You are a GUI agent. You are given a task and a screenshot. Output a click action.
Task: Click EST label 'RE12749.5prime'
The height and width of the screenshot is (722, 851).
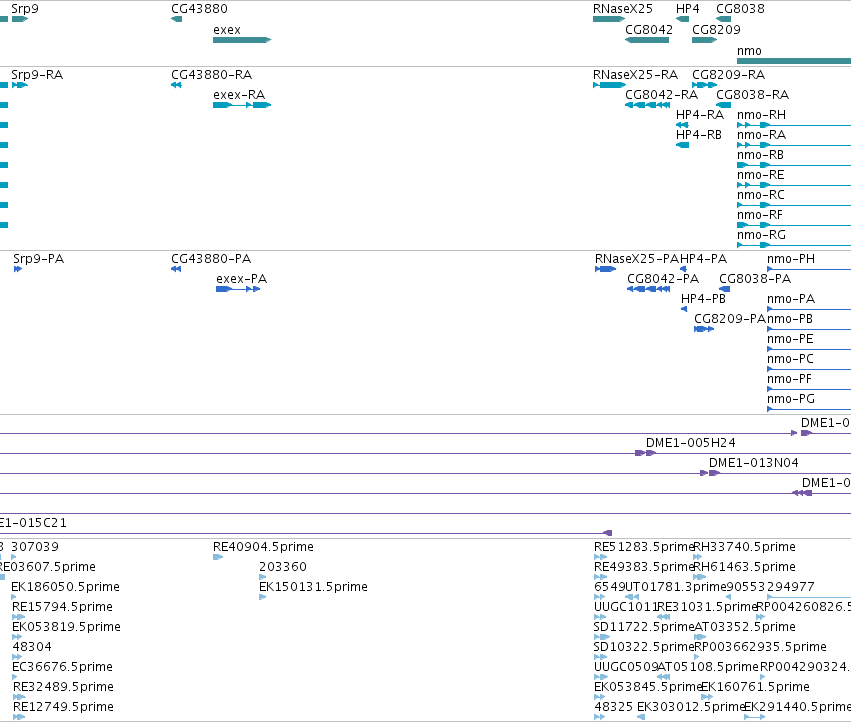tap(63, 708)
